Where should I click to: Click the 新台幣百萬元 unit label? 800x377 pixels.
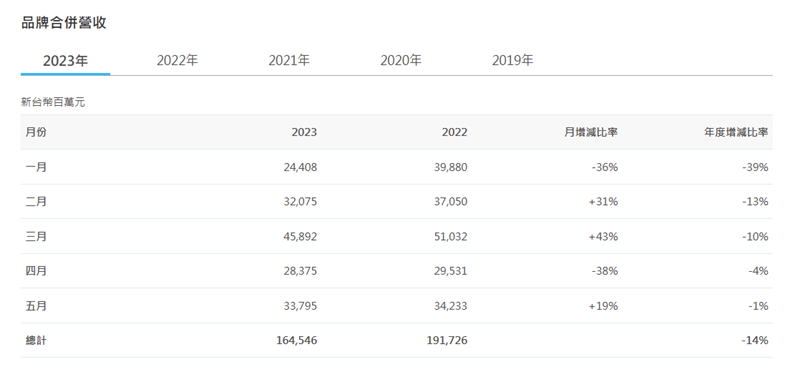(53, 103)
